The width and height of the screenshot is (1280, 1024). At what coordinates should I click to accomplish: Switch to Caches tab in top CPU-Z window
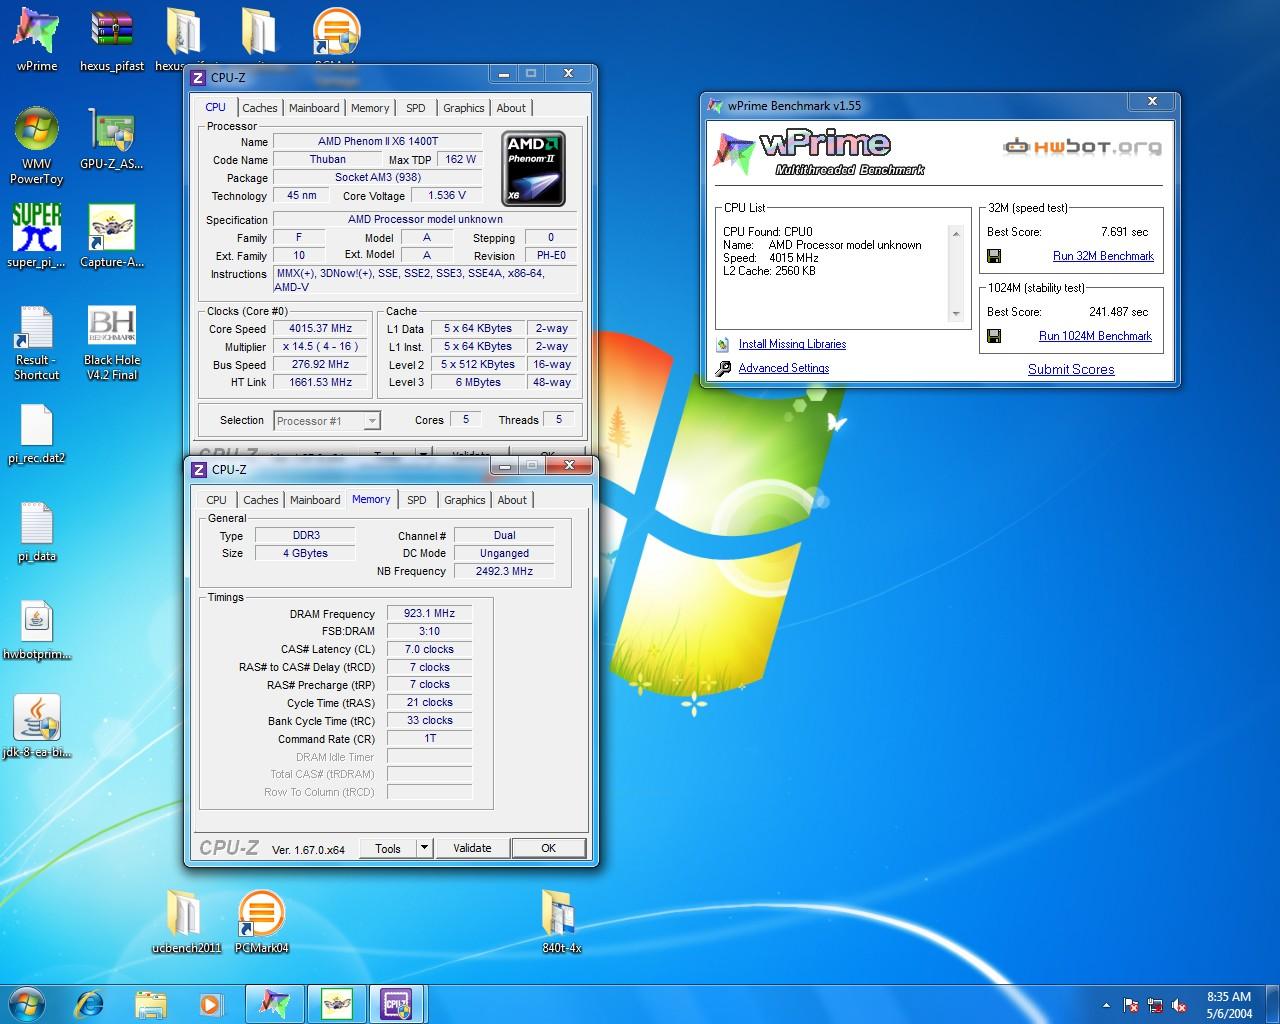pos(260,108)
